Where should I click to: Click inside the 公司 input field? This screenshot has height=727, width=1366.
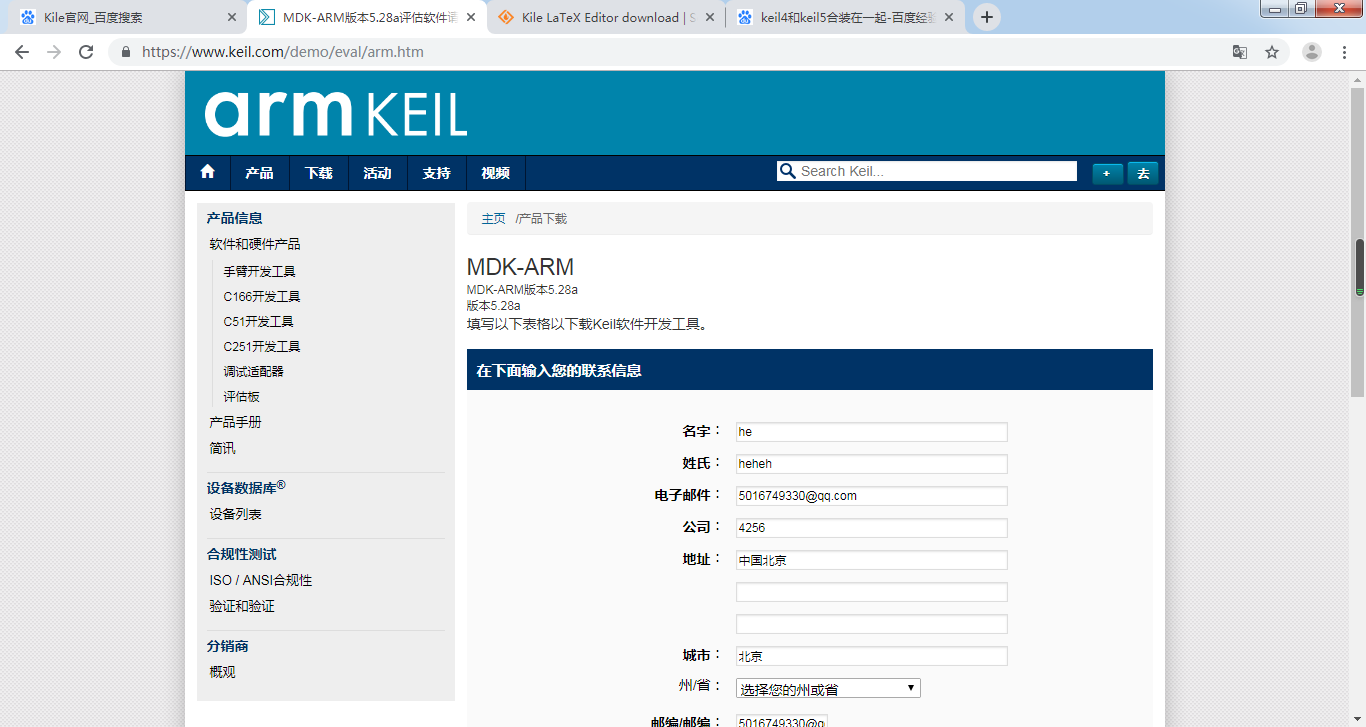pyautogui.click(x=870, y=527)
